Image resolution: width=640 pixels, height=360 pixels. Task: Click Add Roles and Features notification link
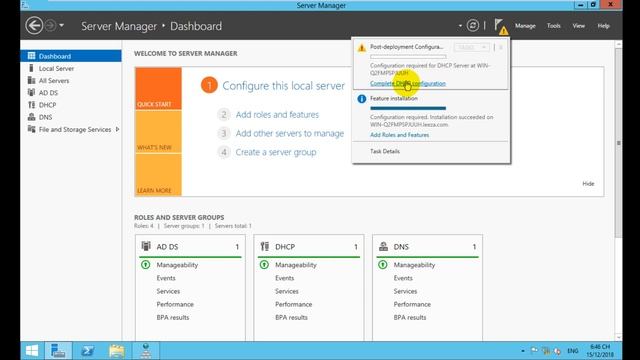tap(399, 135)
